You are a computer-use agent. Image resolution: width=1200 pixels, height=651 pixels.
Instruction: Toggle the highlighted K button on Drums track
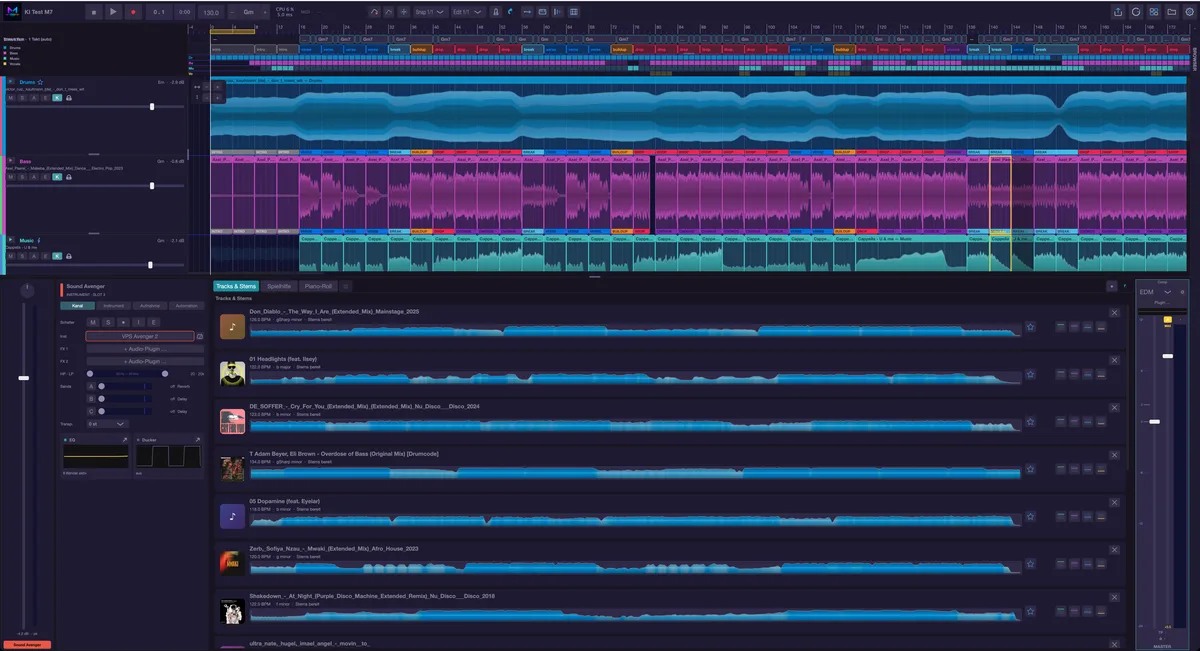click(x=56, y=97)
